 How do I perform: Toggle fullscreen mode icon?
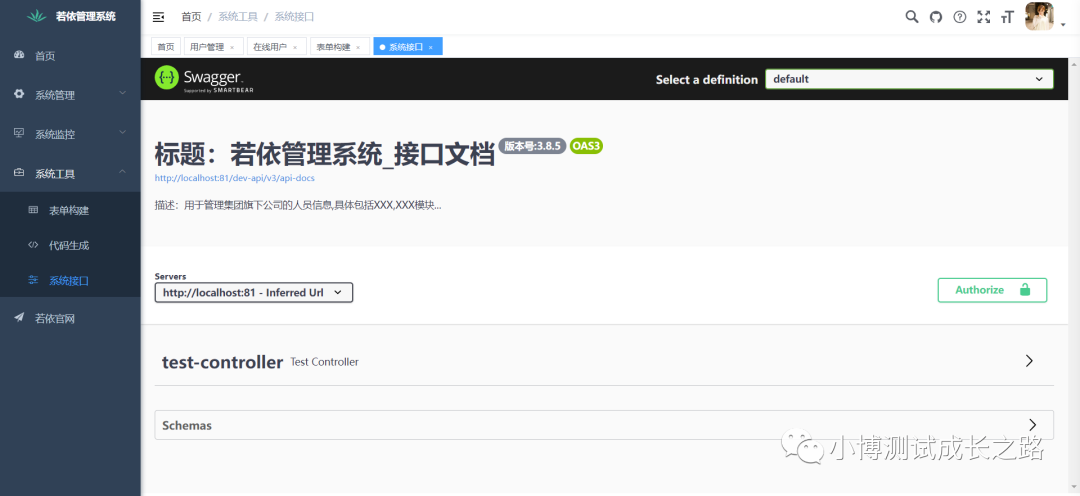(x=984, y=17)
